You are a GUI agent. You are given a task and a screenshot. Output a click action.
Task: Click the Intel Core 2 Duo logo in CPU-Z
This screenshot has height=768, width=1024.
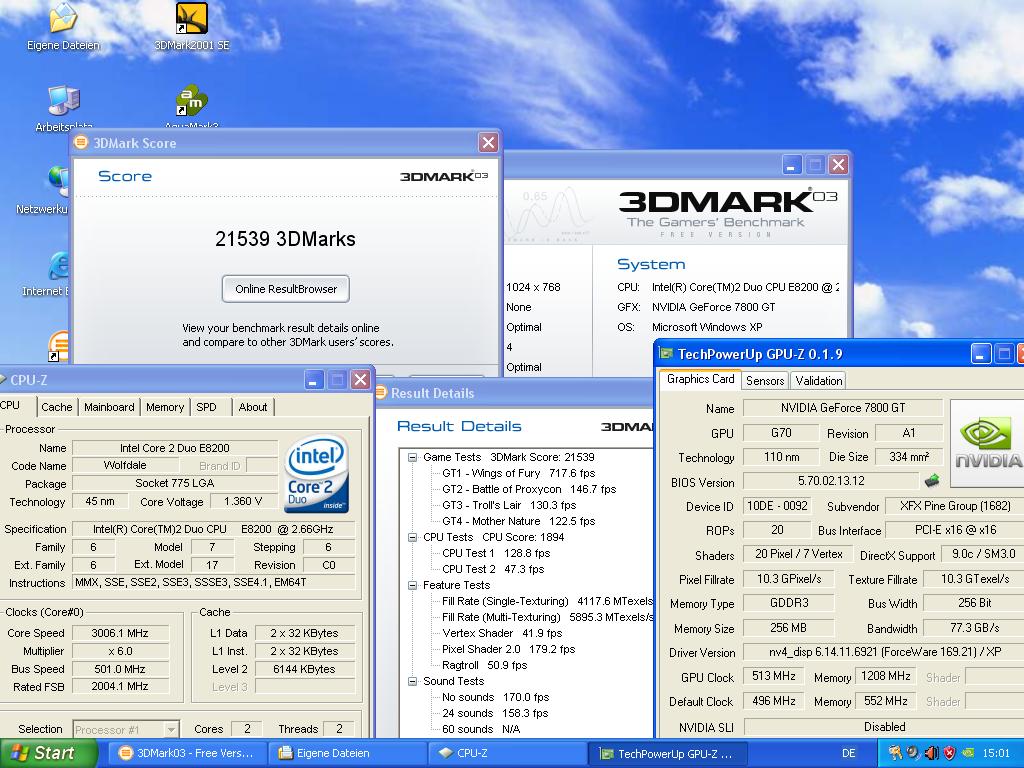click(317, 473)
